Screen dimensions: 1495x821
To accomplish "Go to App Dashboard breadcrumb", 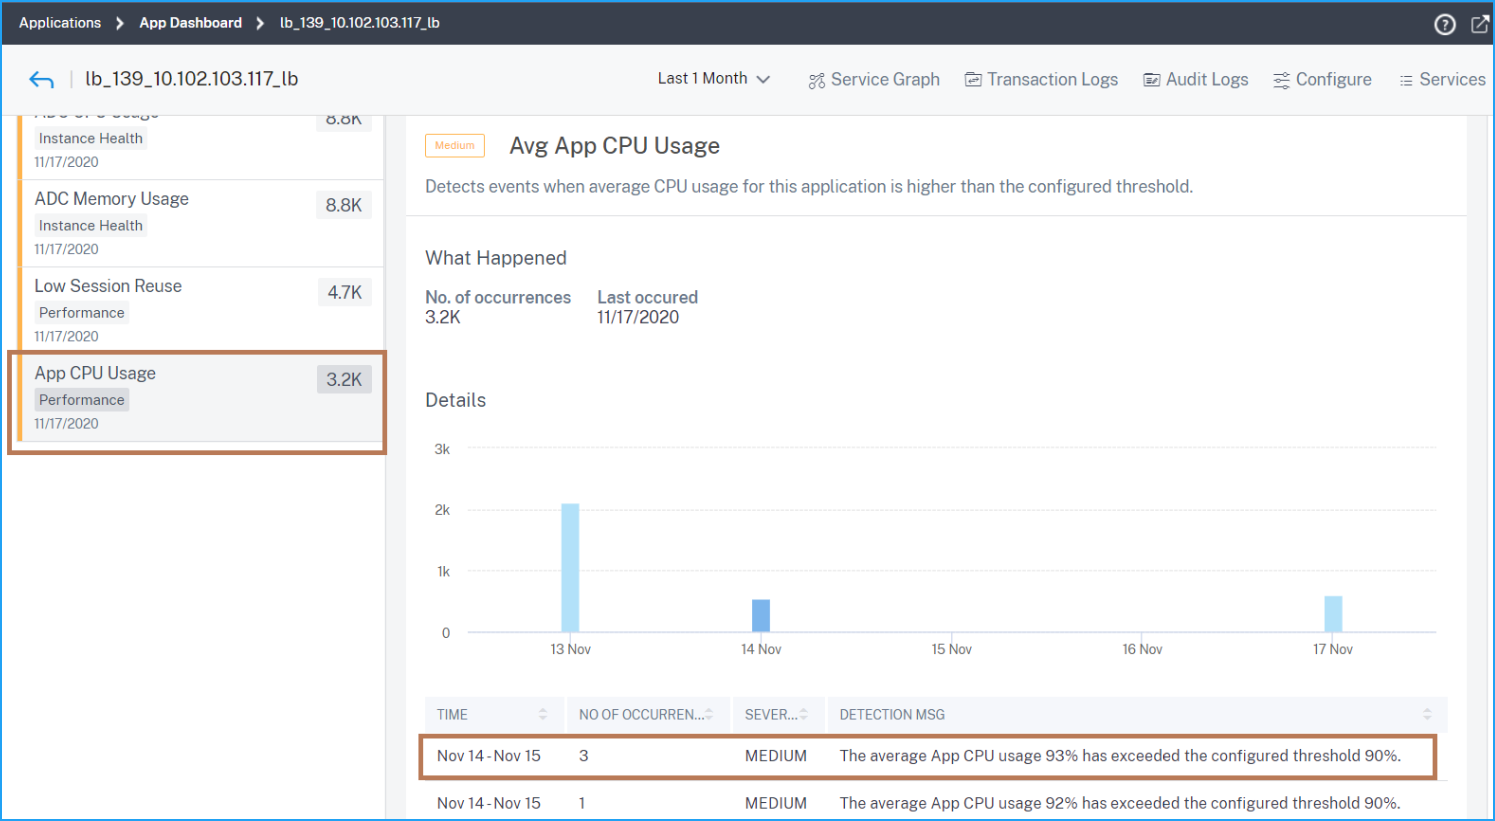I will (x=190, y=23).
